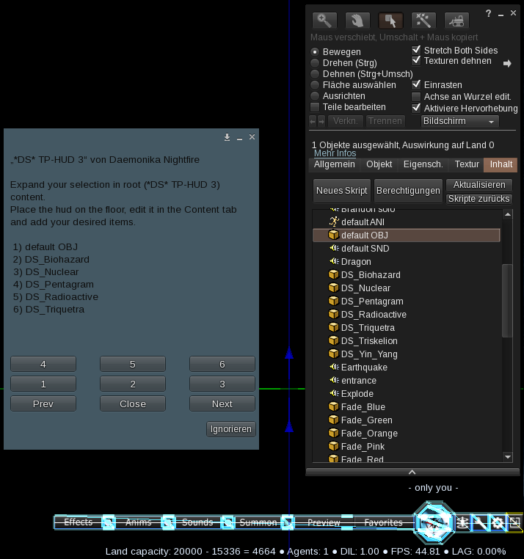Toggle Achse an Wurzel edit. checkbox
Image resolution: width=524 pixels, height=559 pixels.
point(416,97)
